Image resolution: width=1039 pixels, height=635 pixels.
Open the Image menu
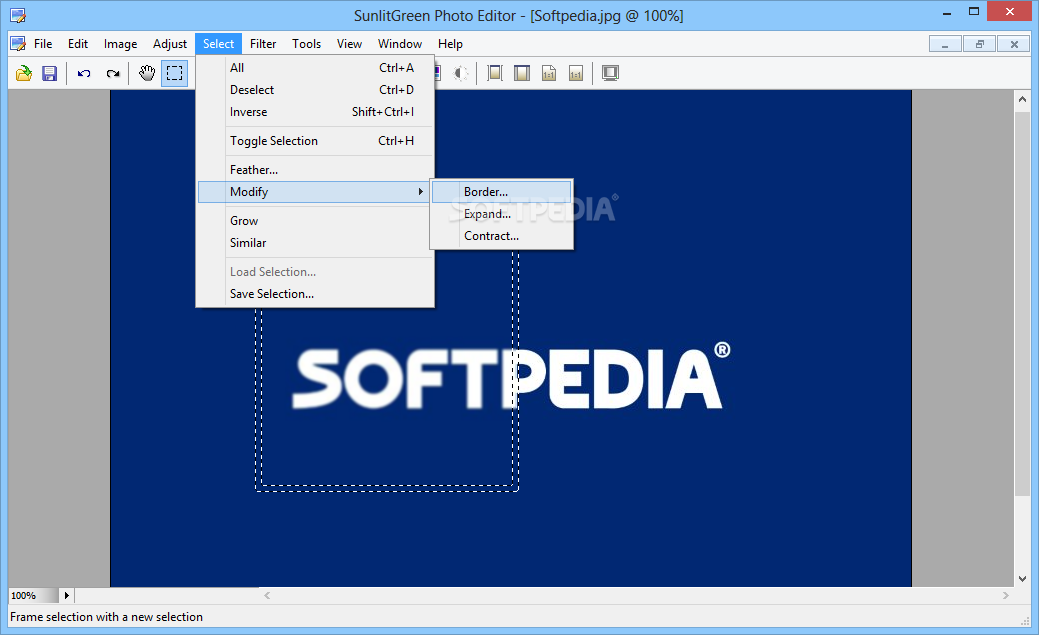click(121, 44)
